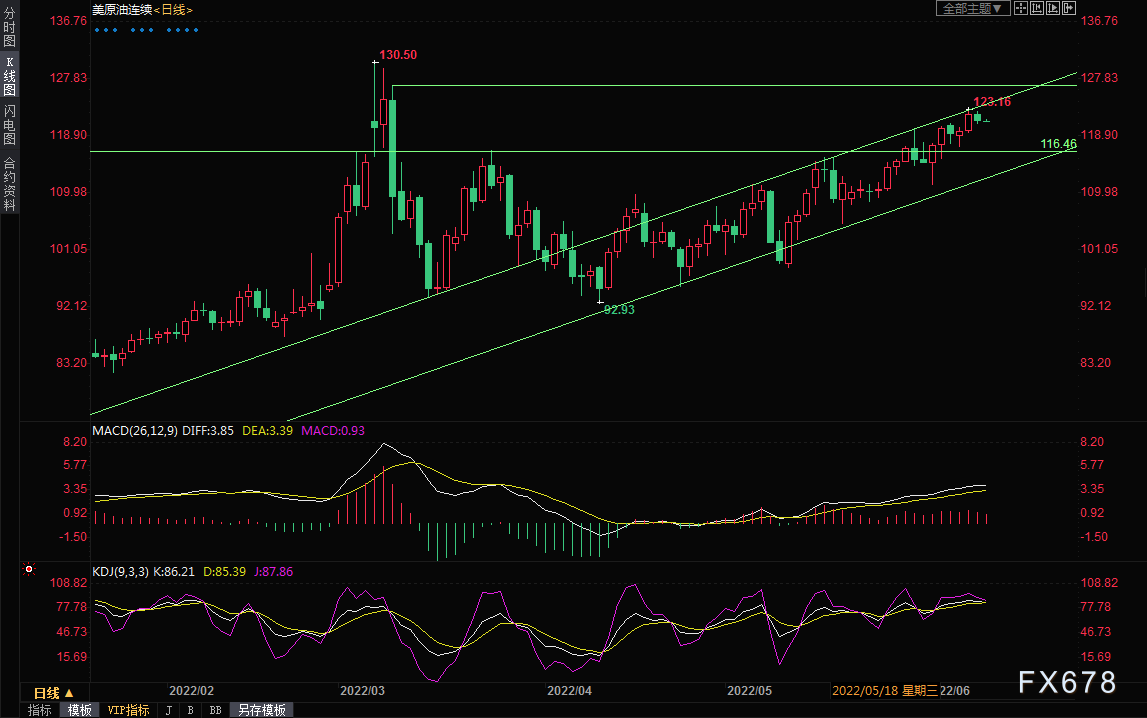This screenshot has height=718, width=1147.
Task: Click the 136.76 left price axis label
Action: point(68,20)
